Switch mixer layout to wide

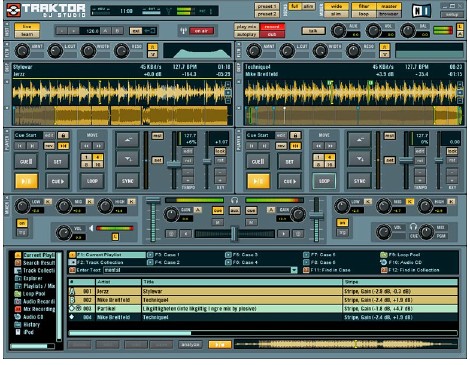point(336,6)
